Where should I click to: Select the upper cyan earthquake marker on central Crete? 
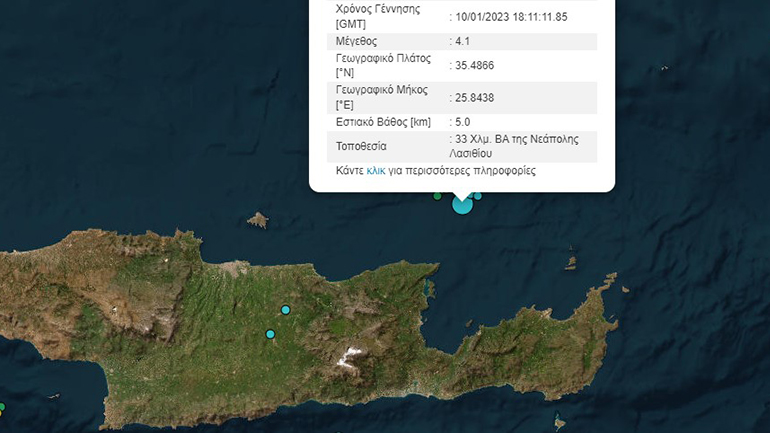[285, 310]
